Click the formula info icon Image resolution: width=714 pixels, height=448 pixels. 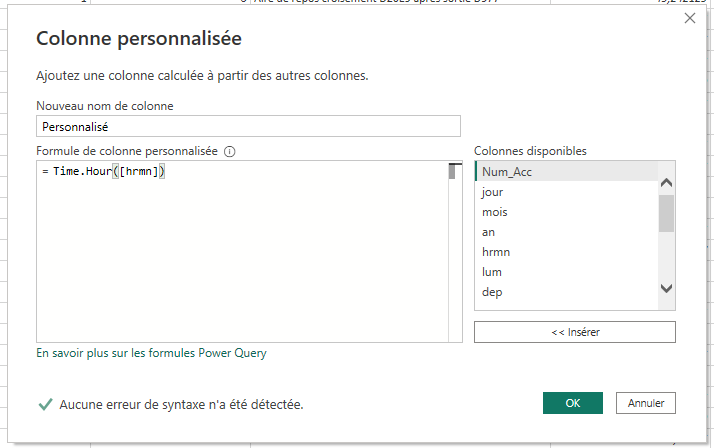click(230, 152)
